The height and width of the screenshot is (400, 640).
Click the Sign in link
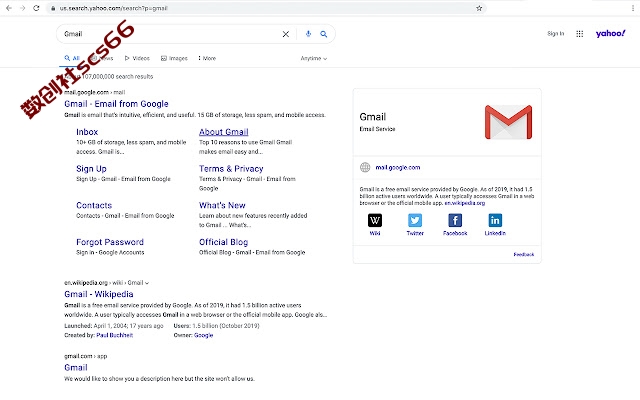pos(556,33)
